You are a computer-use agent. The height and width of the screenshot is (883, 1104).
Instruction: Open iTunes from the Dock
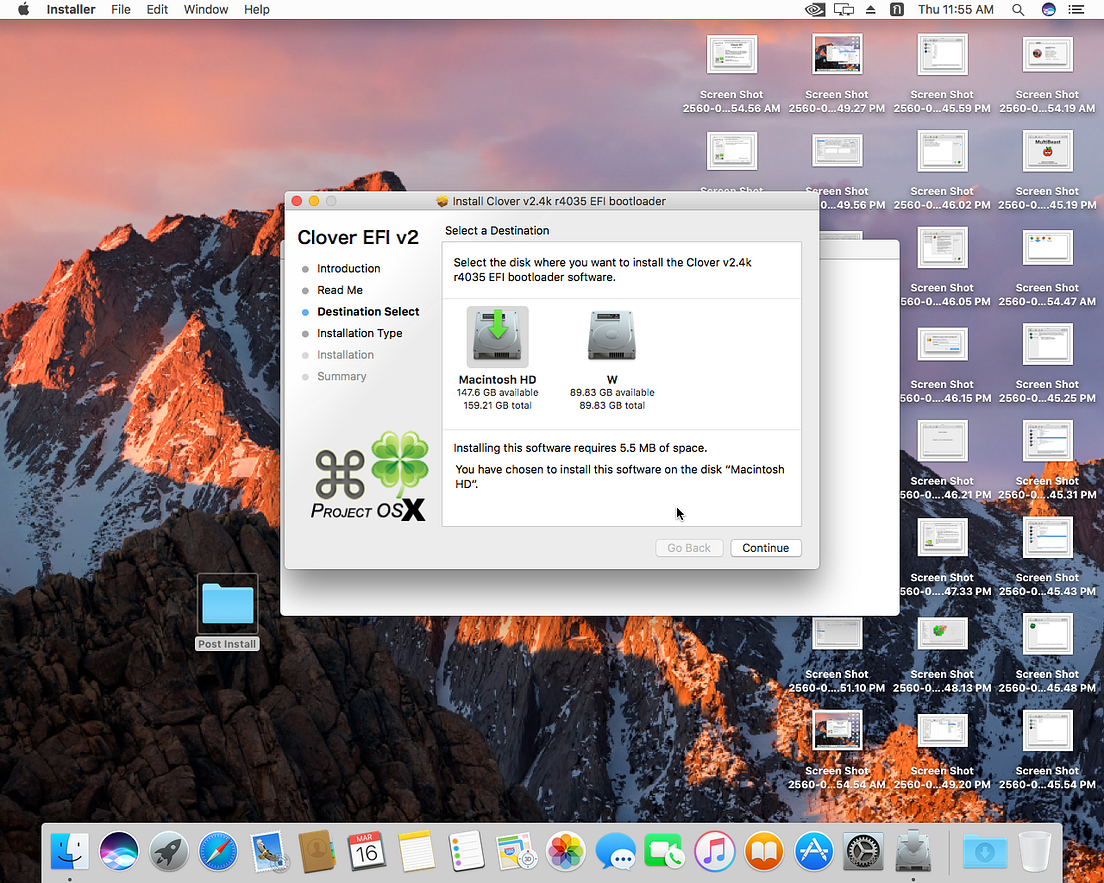click(x=714, y=851)
